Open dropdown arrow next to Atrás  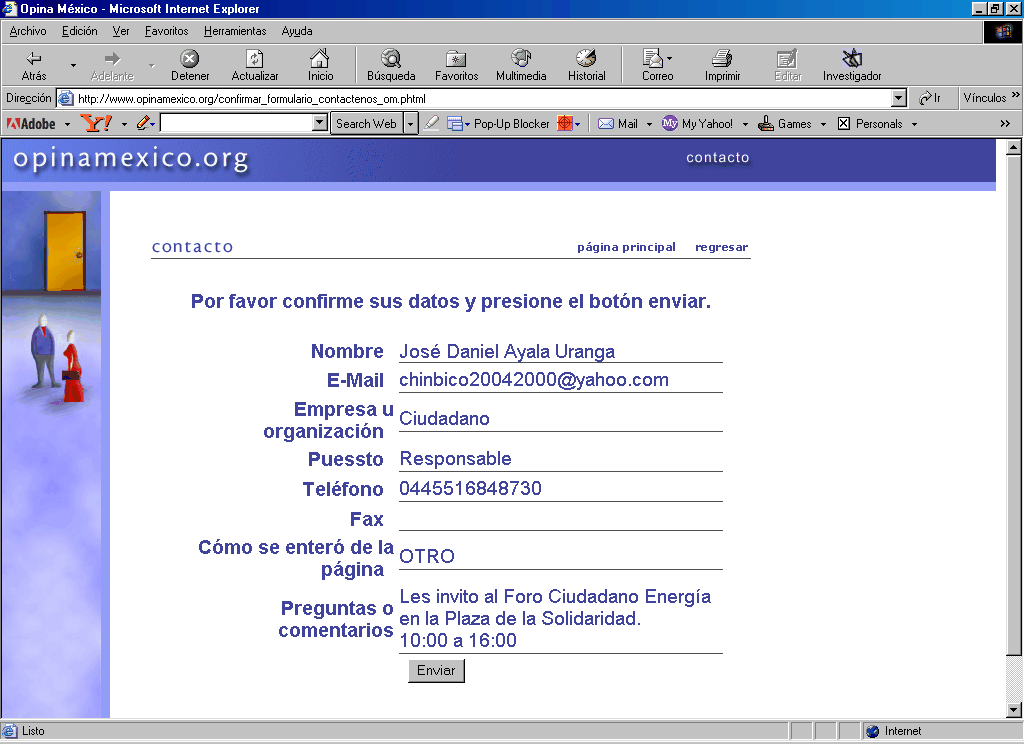73,65
